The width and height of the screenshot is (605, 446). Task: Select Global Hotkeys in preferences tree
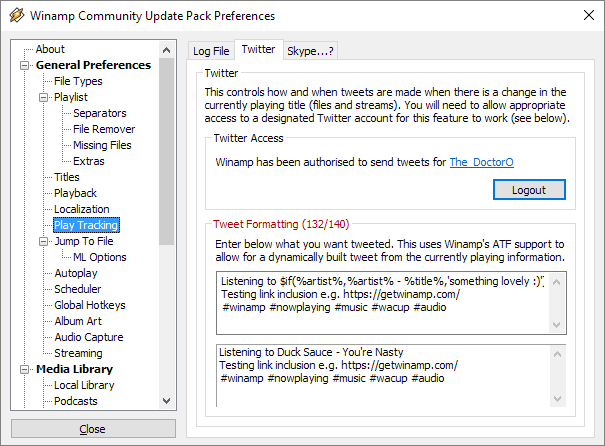(x=89, y=305)
